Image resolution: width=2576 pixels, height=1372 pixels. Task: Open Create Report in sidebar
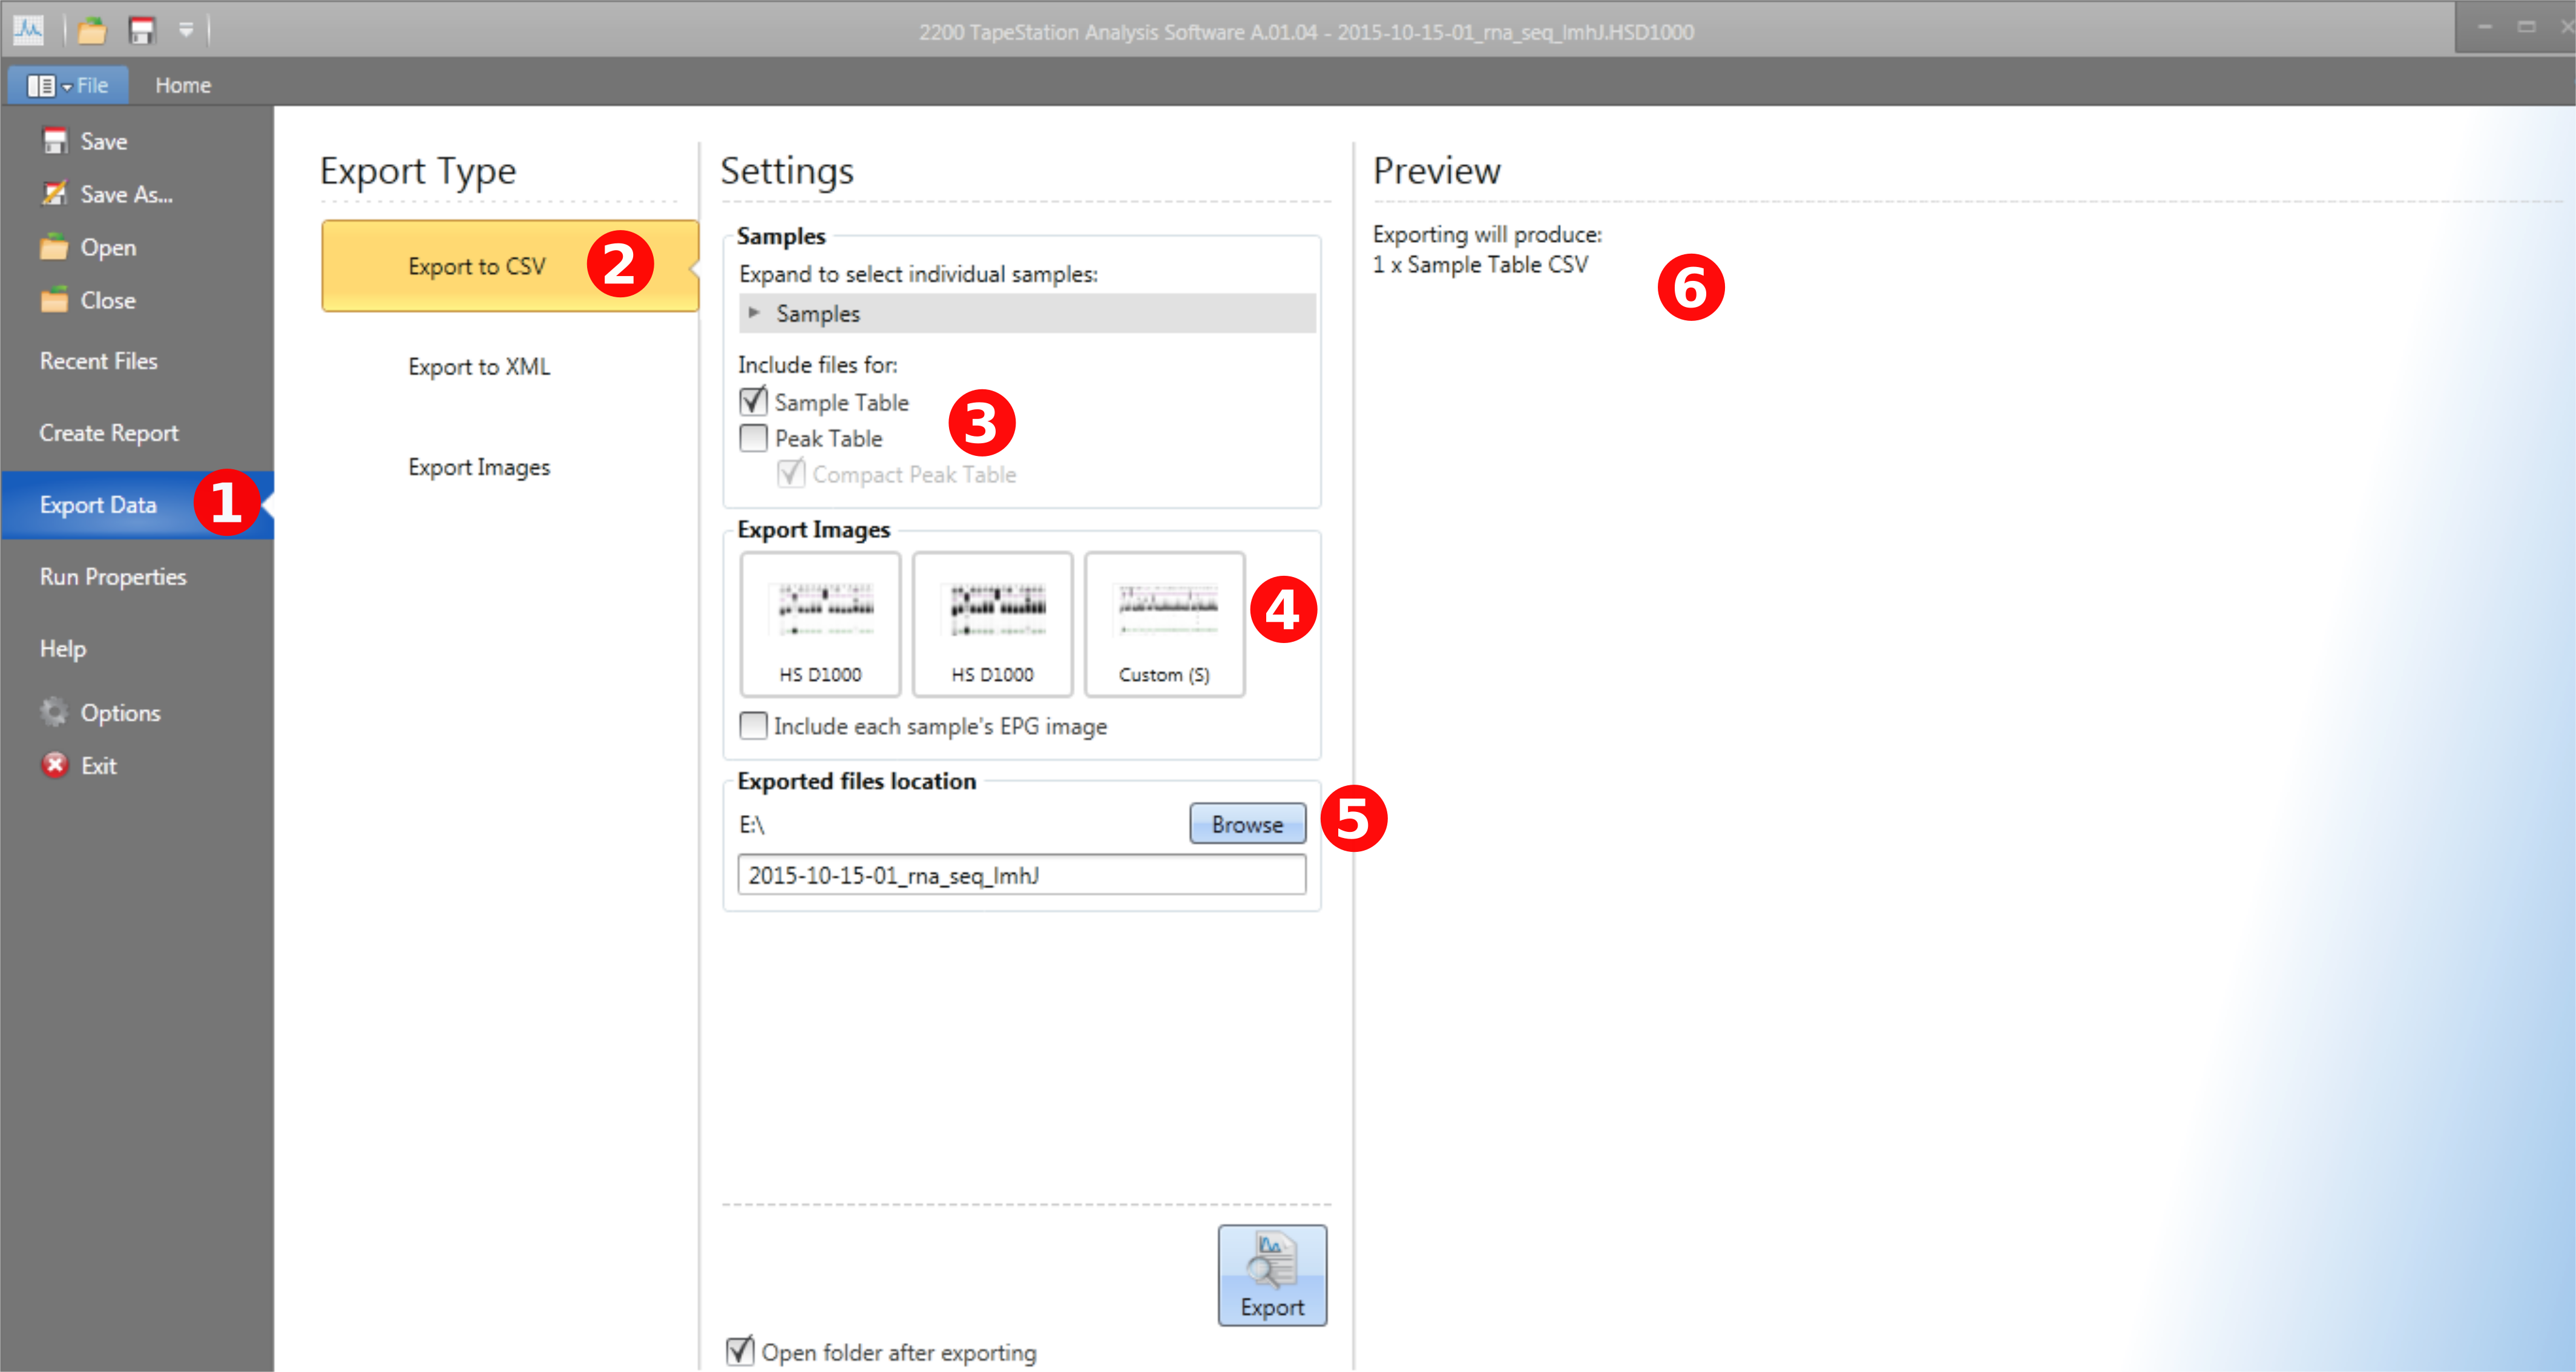[109, 433]
